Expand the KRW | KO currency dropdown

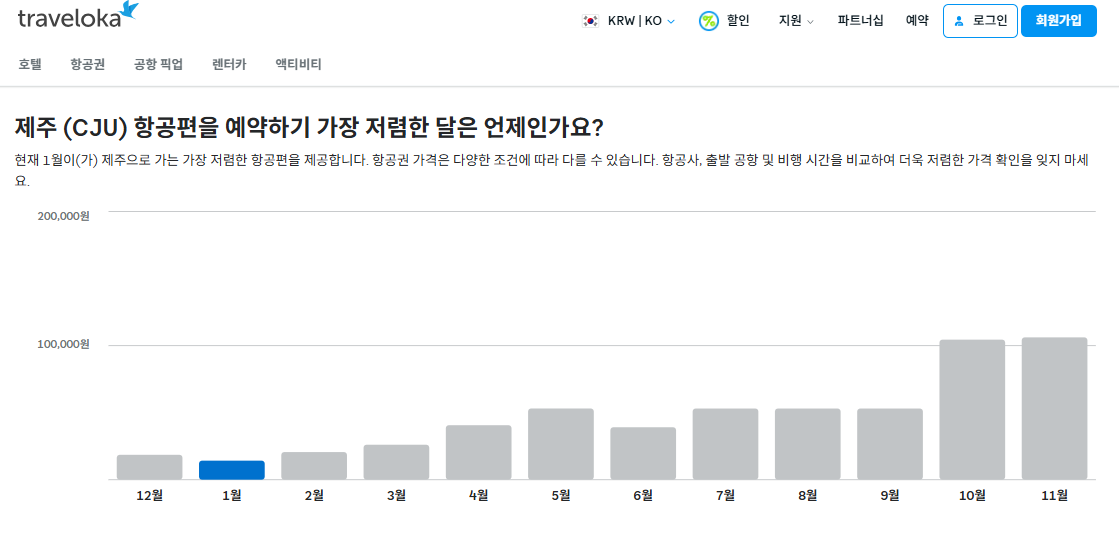coord(629,21)
